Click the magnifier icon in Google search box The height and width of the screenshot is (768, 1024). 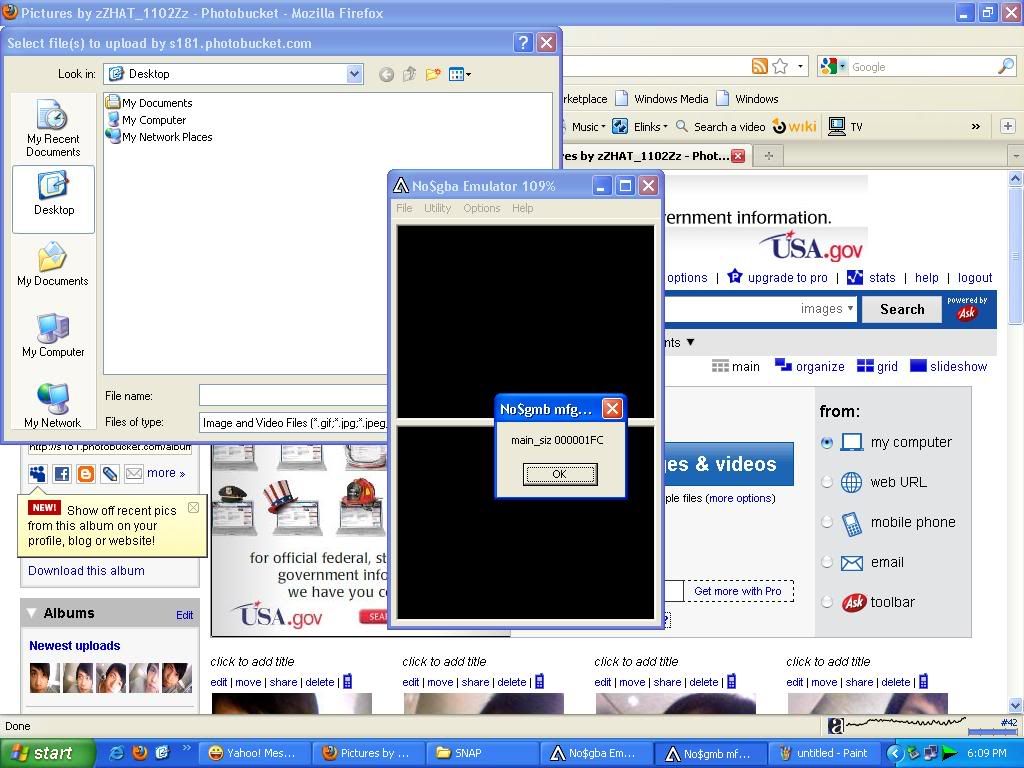coord(1006,66)
